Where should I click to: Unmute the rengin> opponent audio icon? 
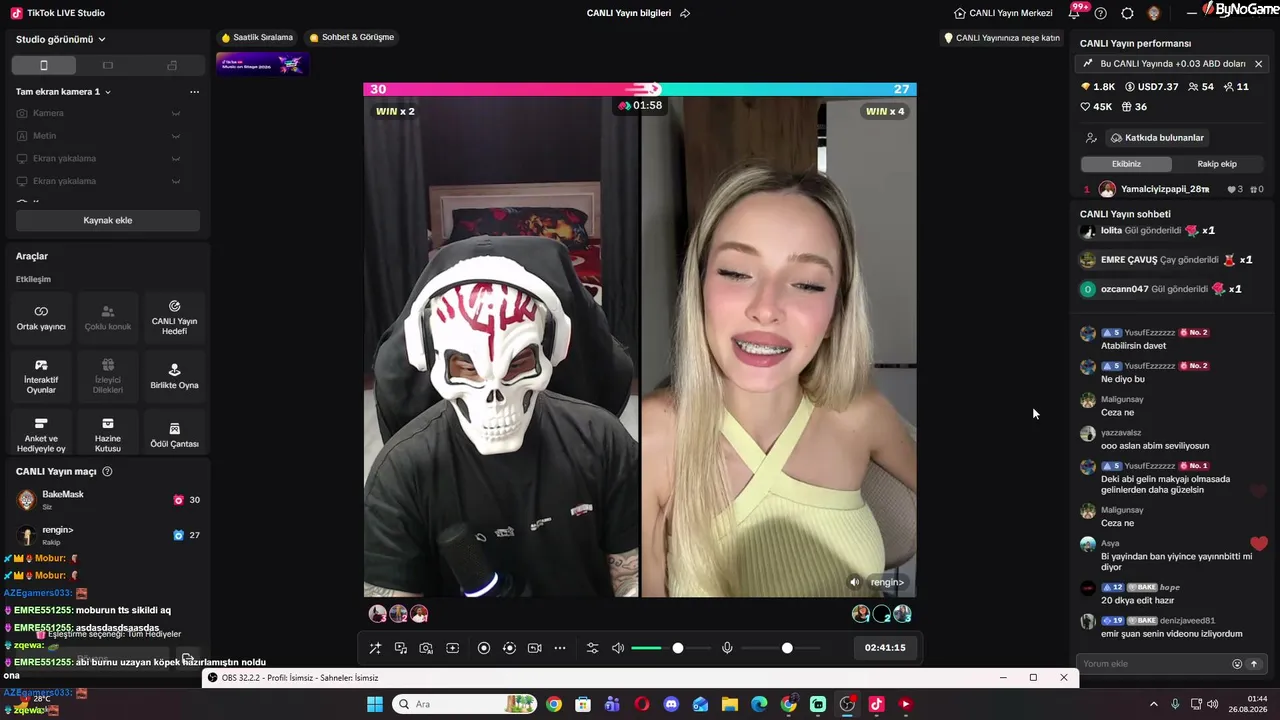click(x=854, y=582)
